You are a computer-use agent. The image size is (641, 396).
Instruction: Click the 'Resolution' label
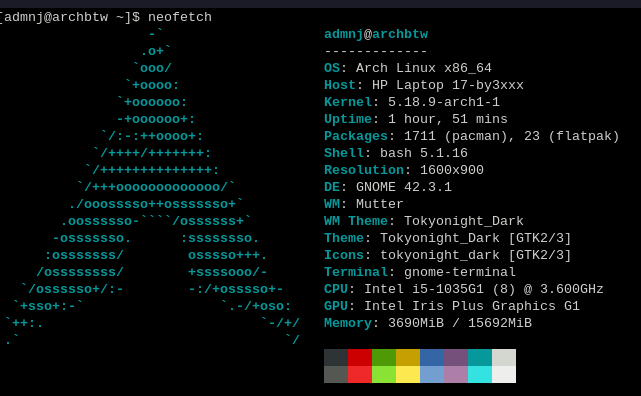(364, 170)
